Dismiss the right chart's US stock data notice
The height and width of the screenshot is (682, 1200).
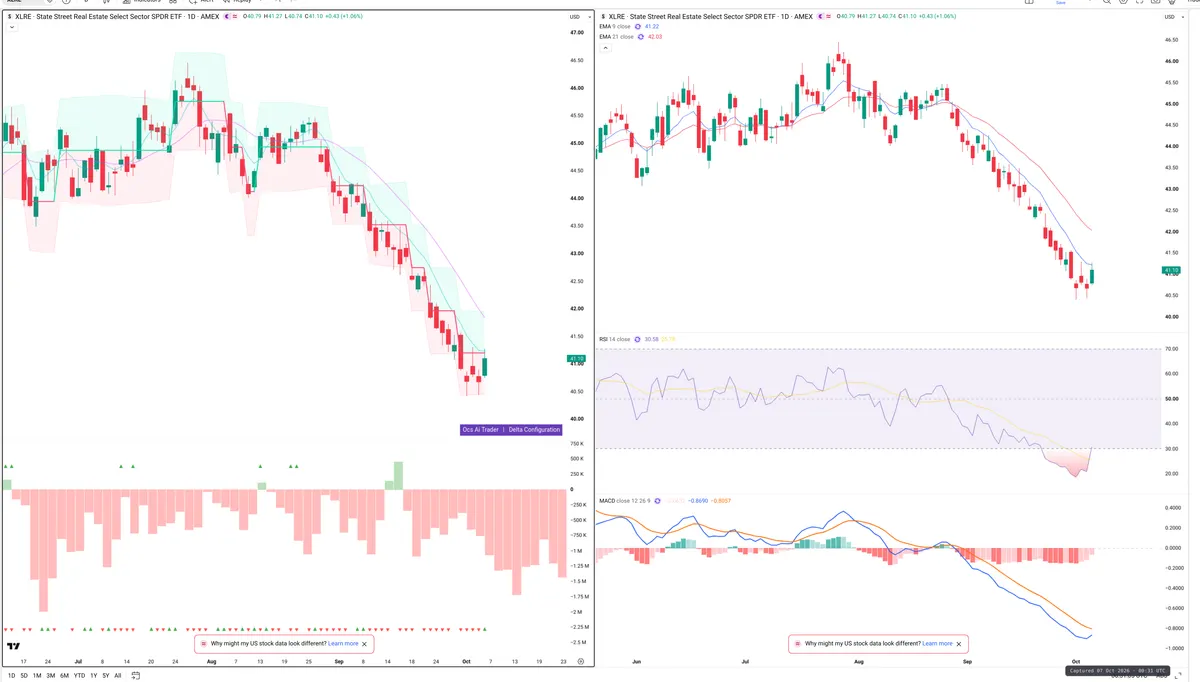[x=960, y=644]
